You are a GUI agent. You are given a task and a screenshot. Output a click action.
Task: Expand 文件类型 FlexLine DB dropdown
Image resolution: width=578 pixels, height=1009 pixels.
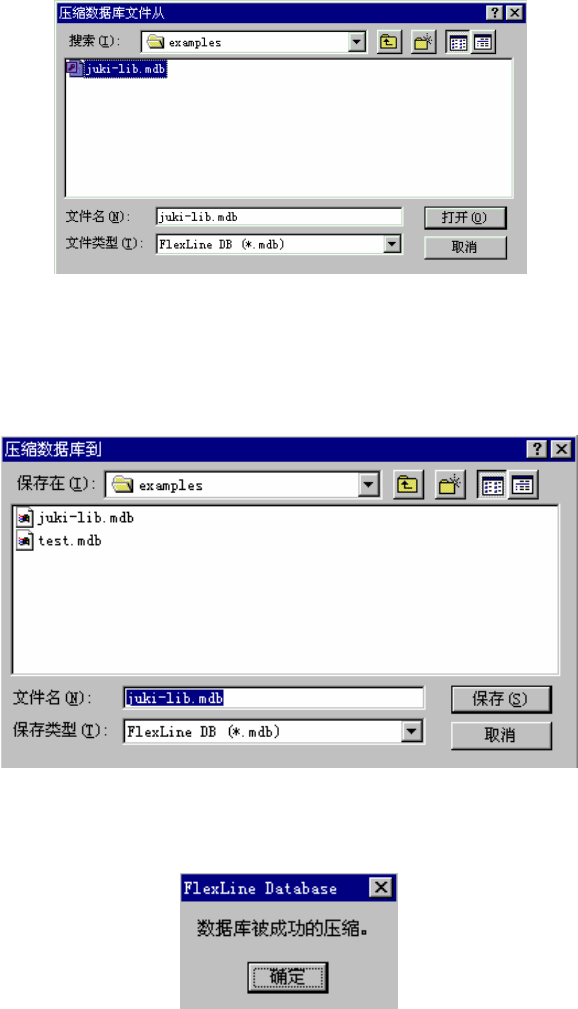pyautogui.click(x=392, y=244)
